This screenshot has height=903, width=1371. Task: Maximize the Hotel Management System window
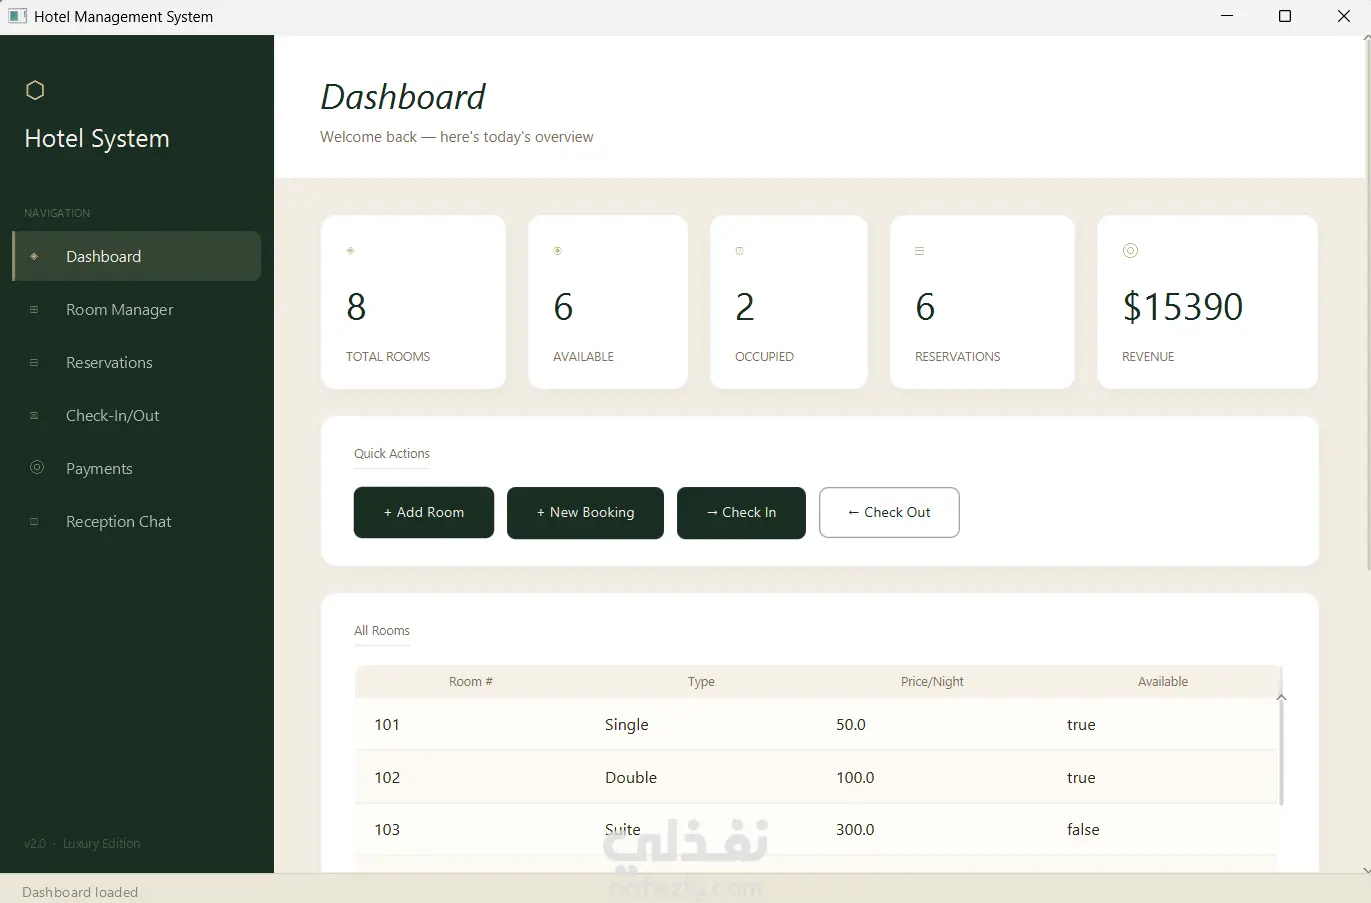(1285, 16)
